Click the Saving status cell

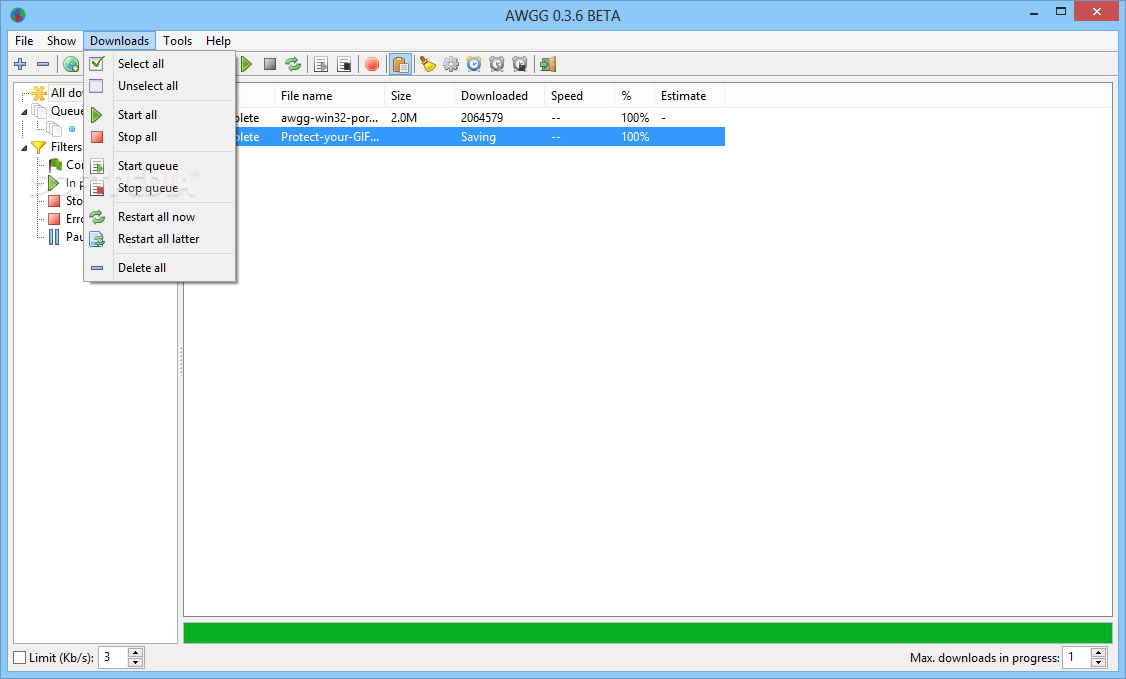point(478,136)
